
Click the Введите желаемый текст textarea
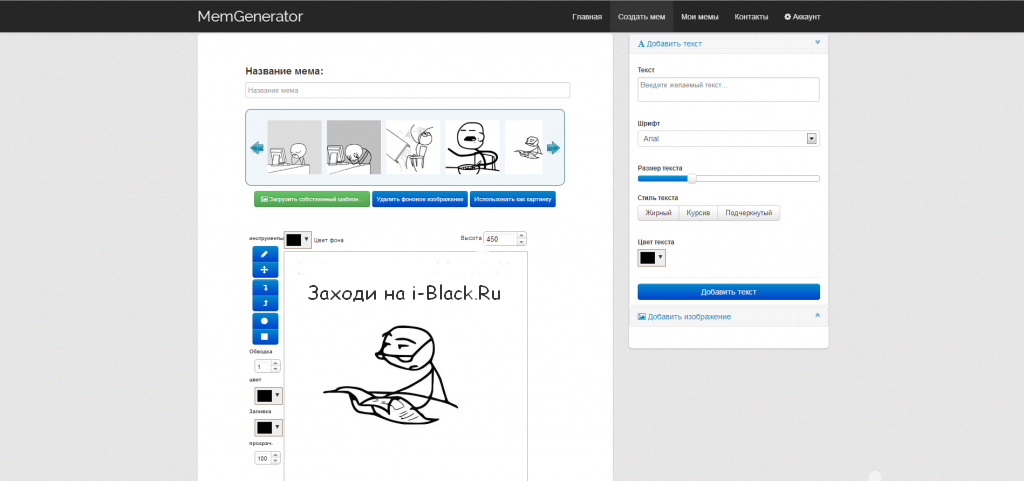tap(728, 89)
